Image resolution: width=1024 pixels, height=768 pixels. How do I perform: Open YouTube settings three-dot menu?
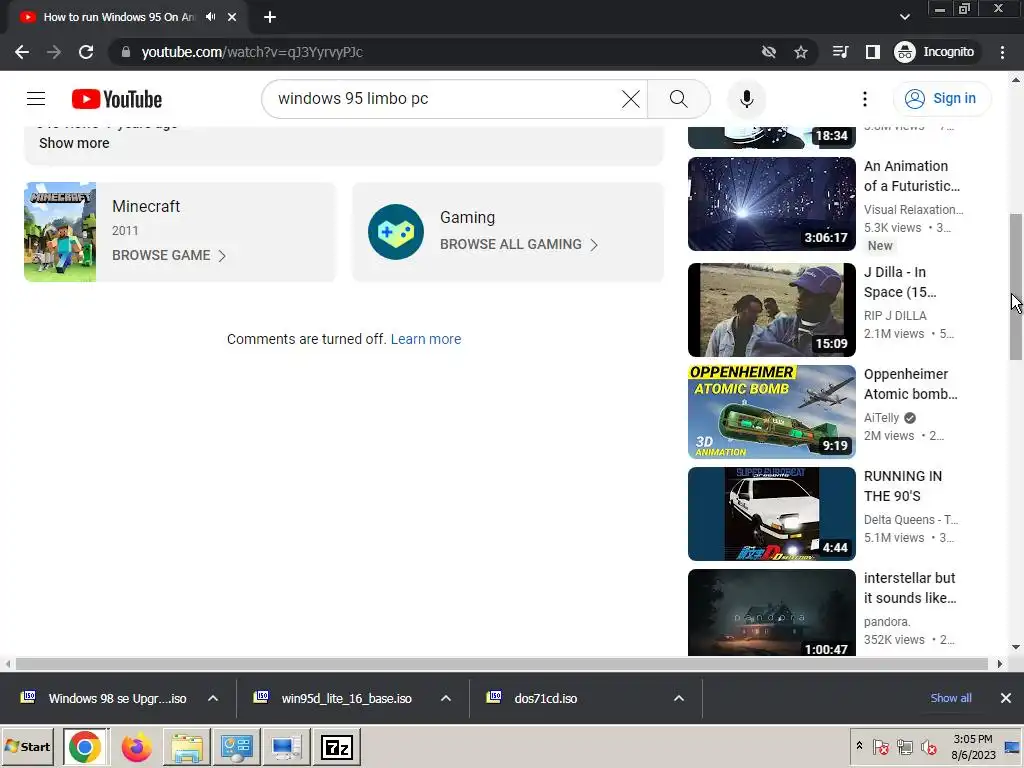tap(865, 99)
